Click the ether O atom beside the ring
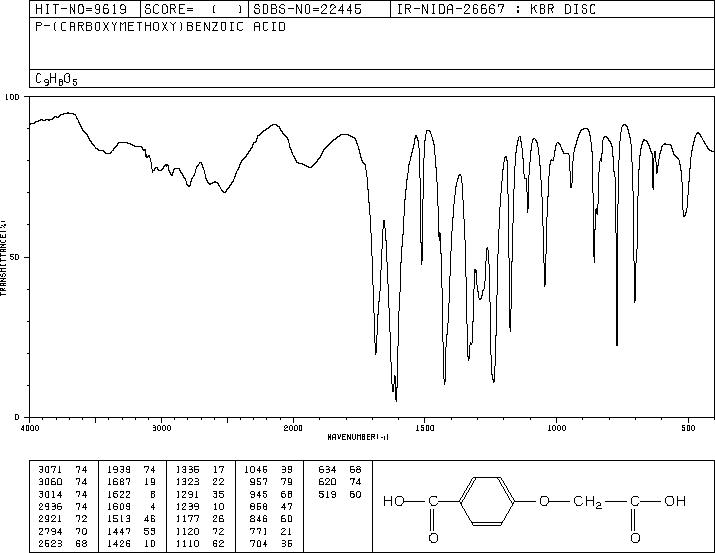 [x=544, y=501]
